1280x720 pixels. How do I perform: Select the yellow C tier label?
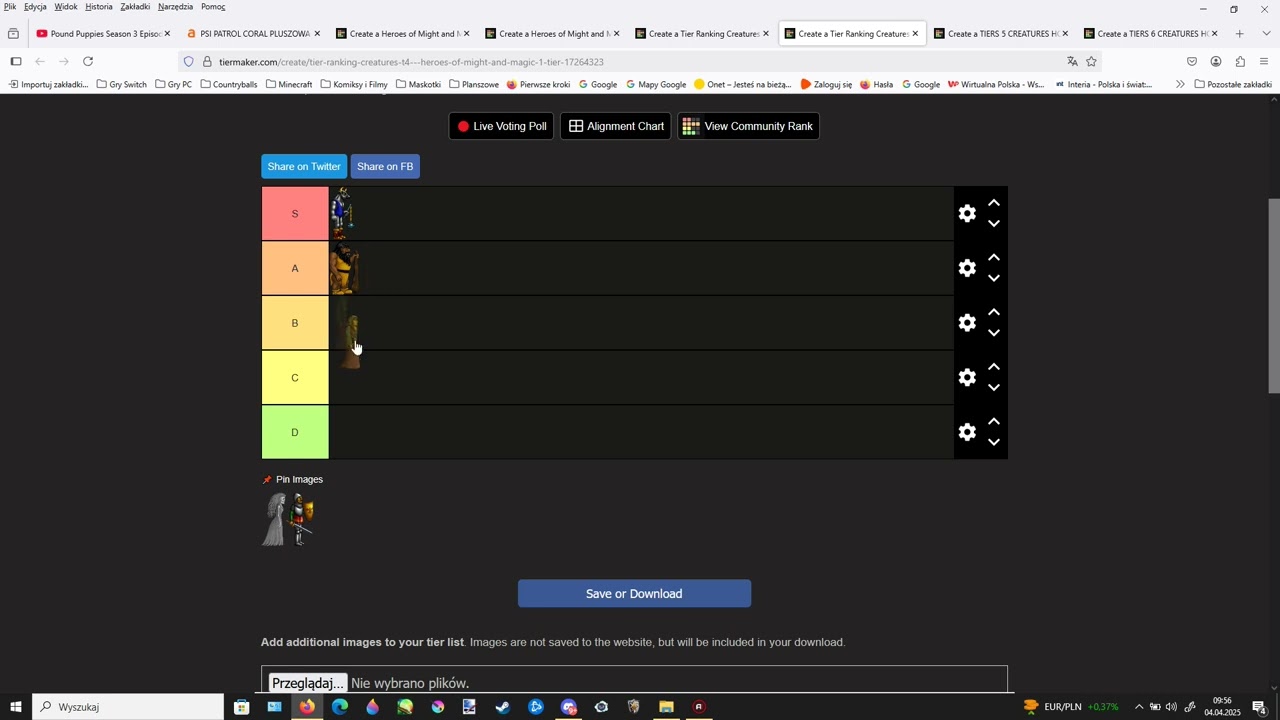pos(295,378)
